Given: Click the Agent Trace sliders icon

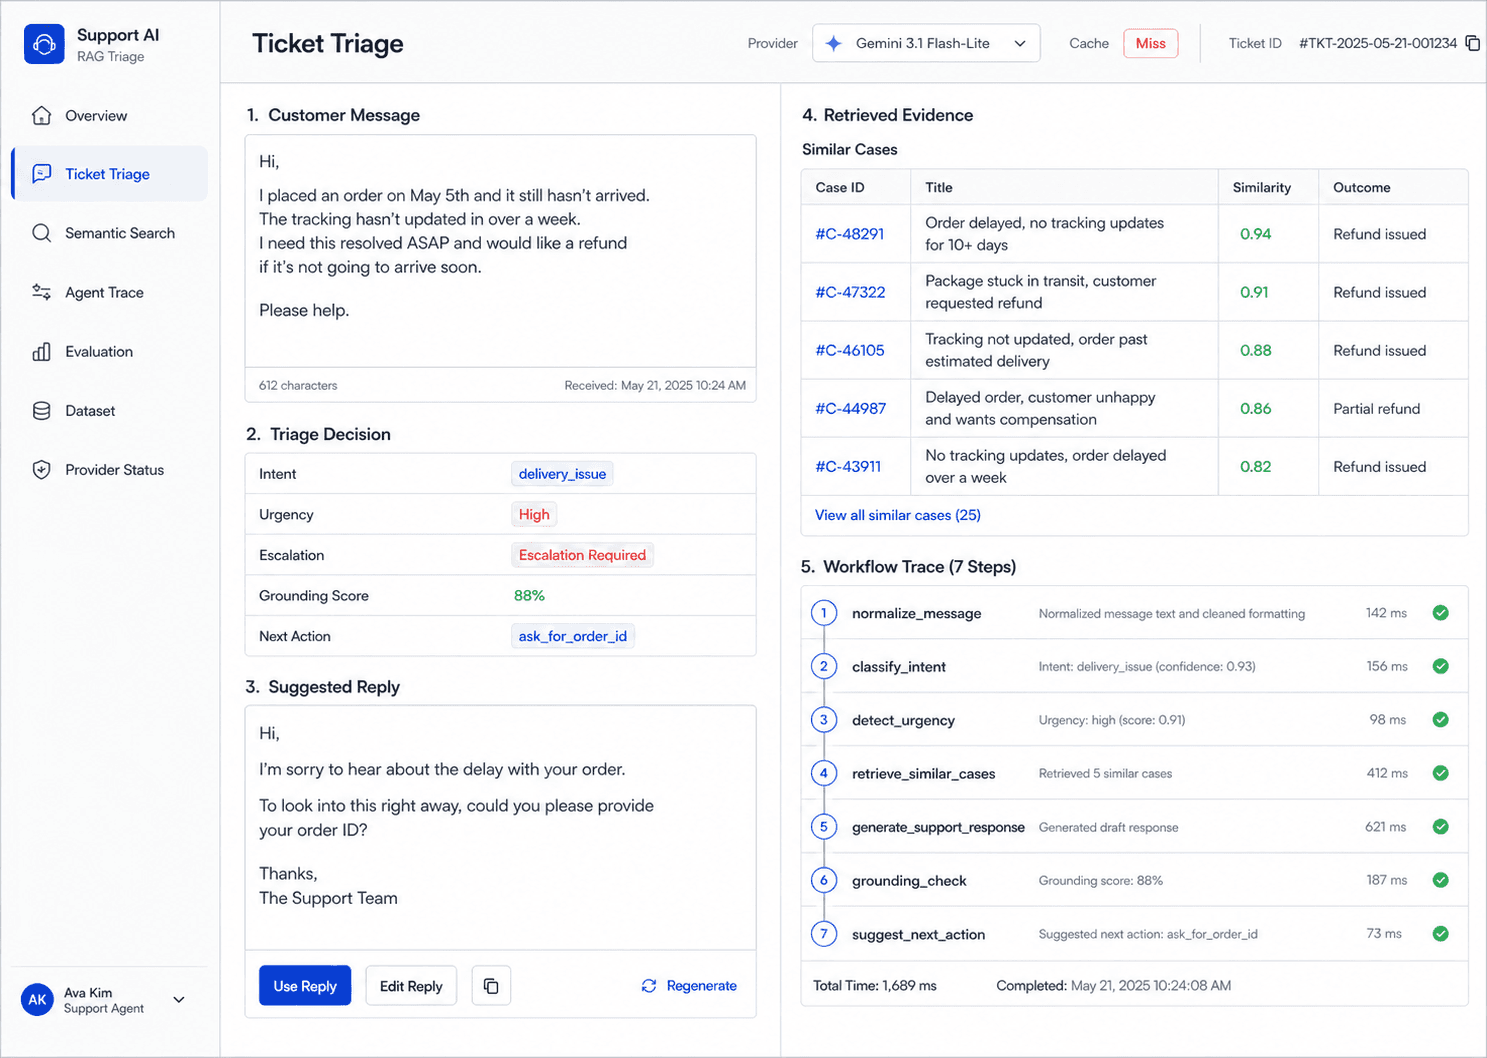Looking at the screenshot, I should click(41, 292).
